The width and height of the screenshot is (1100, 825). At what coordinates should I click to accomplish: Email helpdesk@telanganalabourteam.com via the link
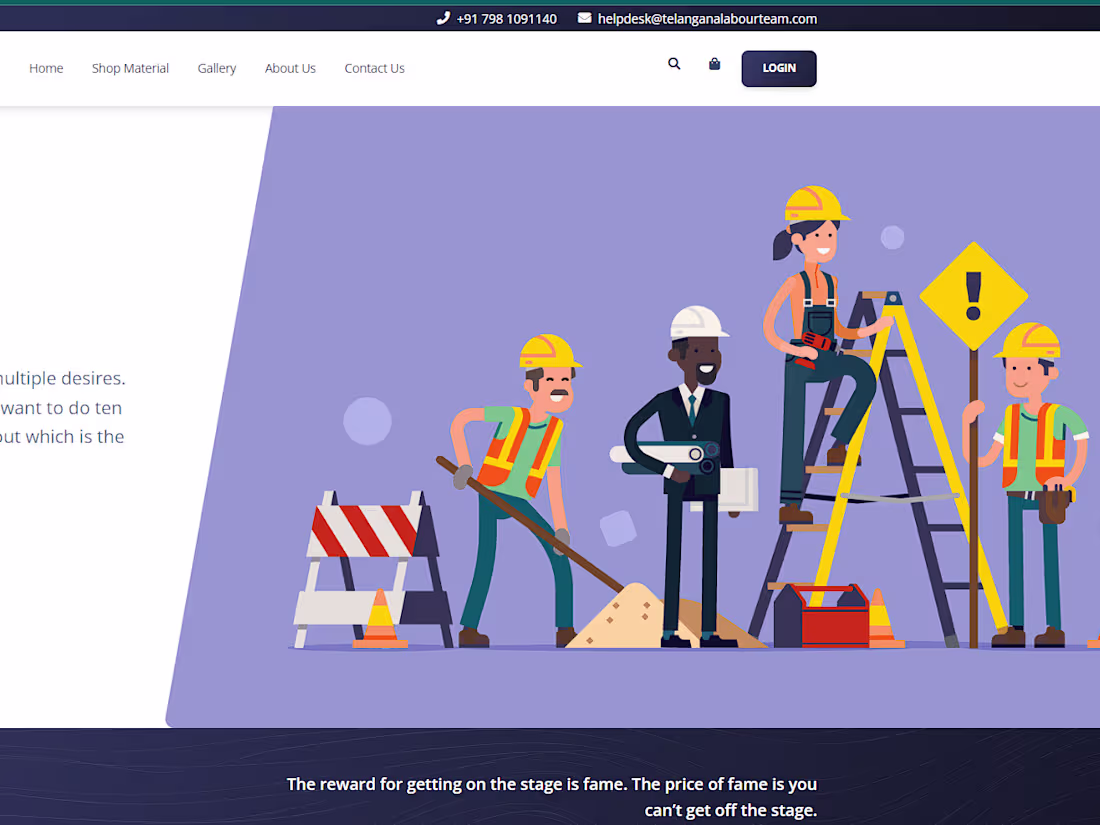pyautogui.click(x=707, y=18)
